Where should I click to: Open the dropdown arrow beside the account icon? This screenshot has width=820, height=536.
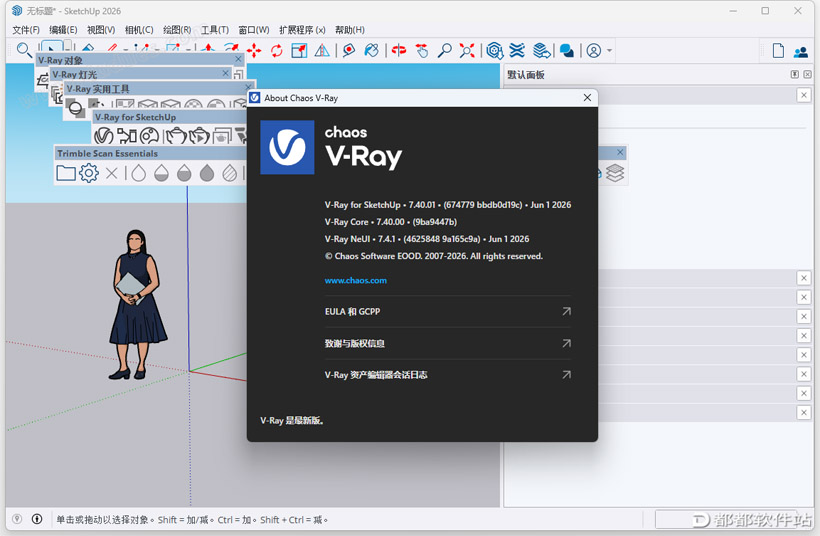click(610, 51)
